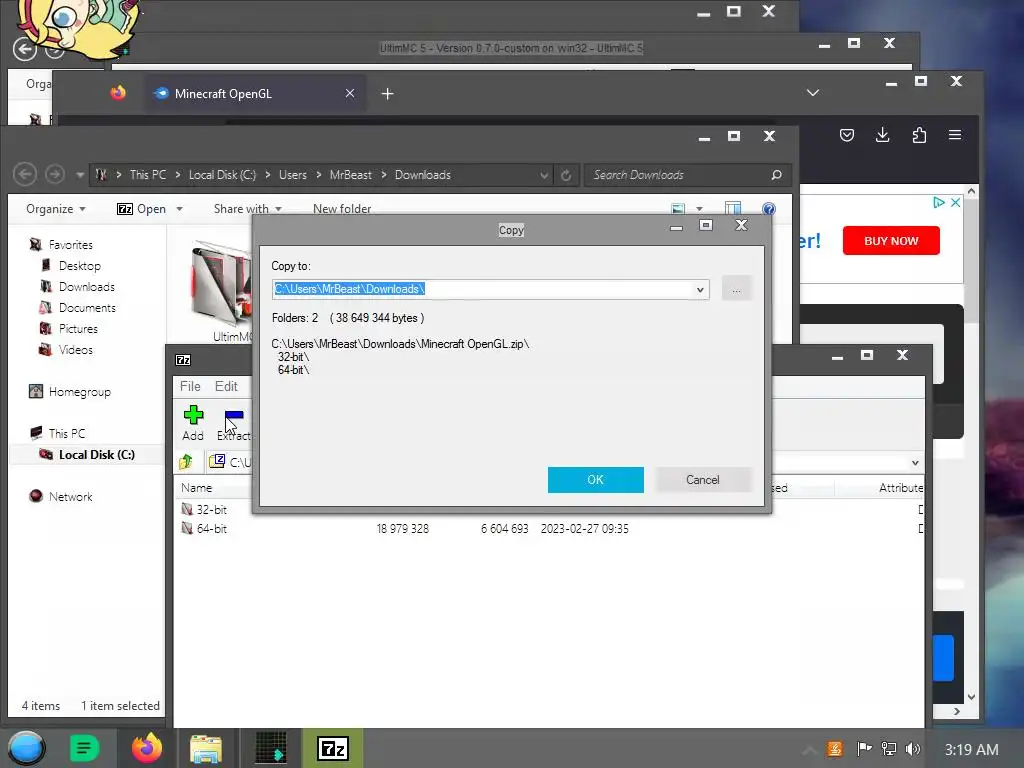Sort 7-Zip list by Name column

coord(197,487)
